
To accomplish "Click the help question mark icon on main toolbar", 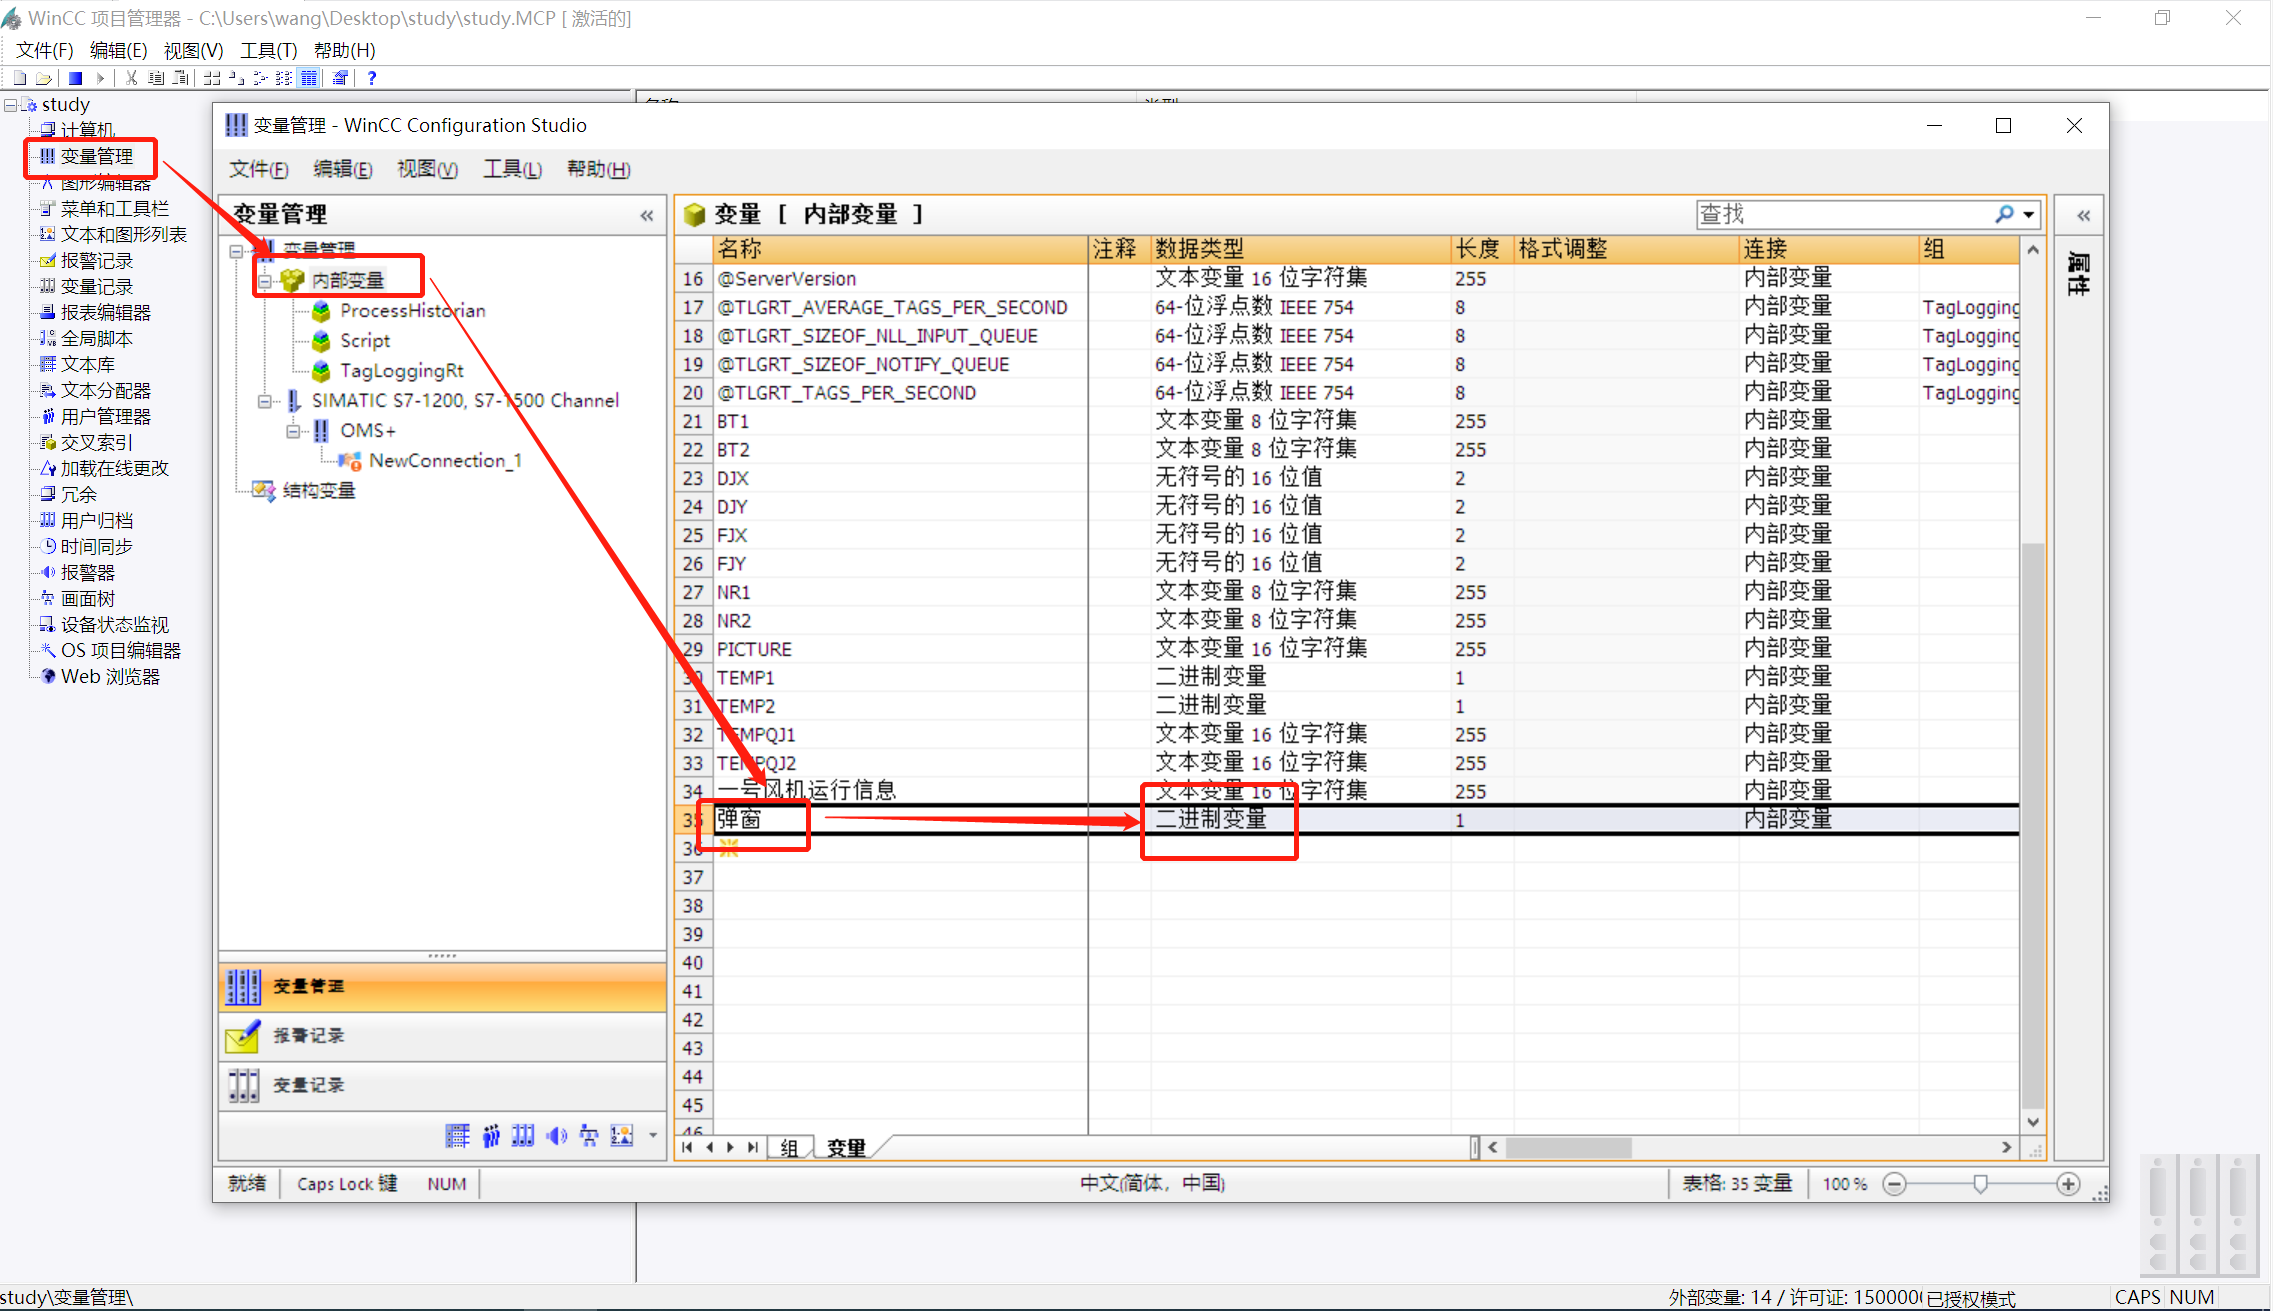I will tap(371, 77).
